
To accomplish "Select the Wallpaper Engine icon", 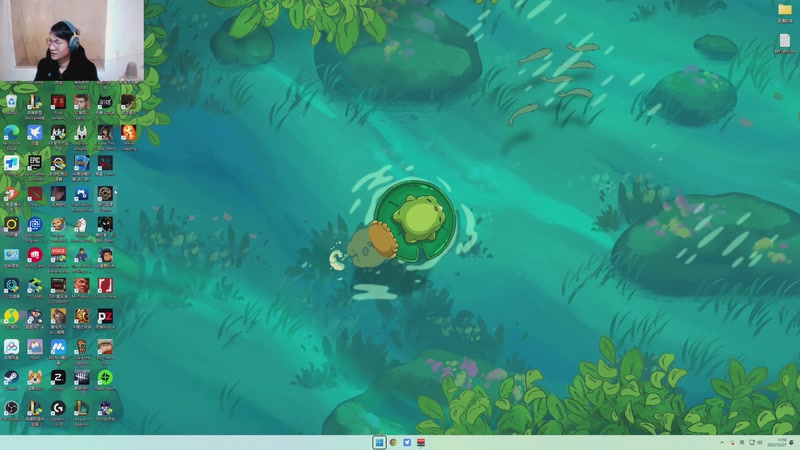I will point(35,225).
